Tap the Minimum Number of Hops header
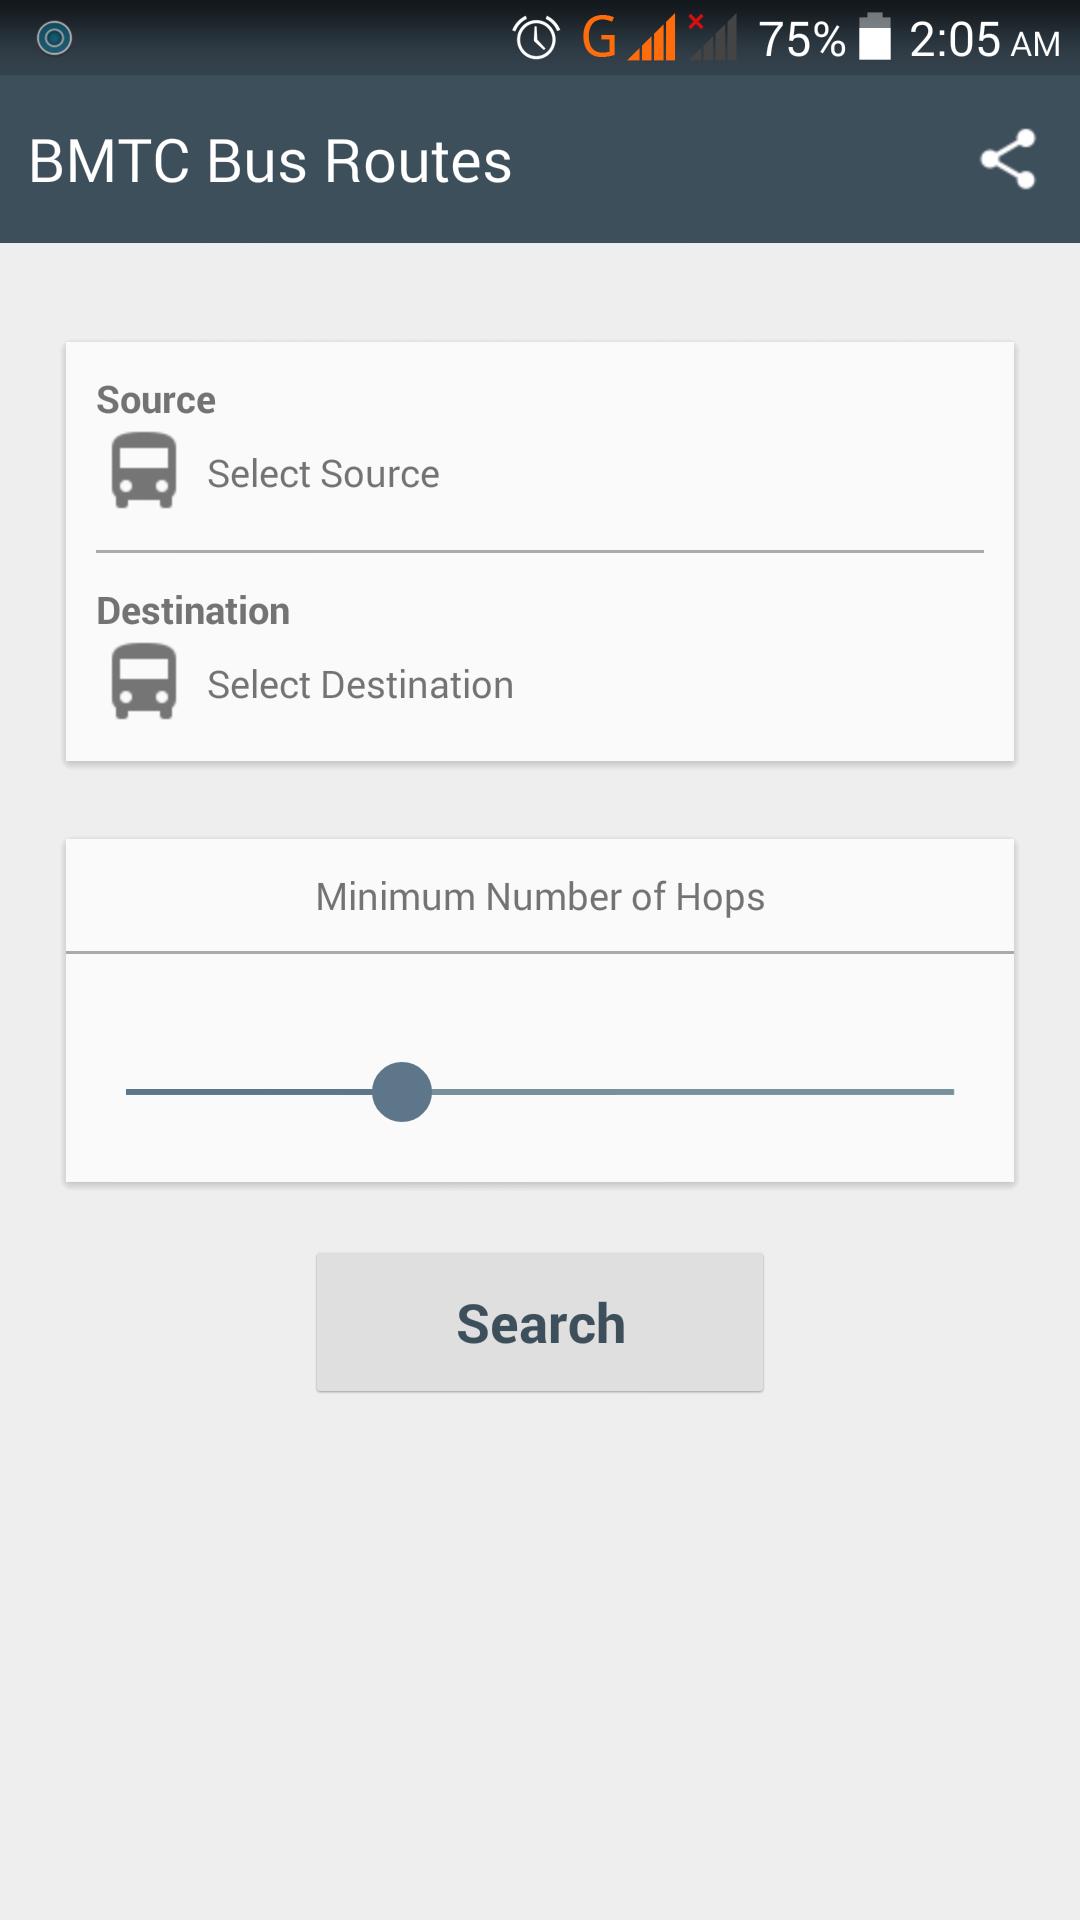The width and height of the screenshot is (1080, 1920). (x=540, y=897)
